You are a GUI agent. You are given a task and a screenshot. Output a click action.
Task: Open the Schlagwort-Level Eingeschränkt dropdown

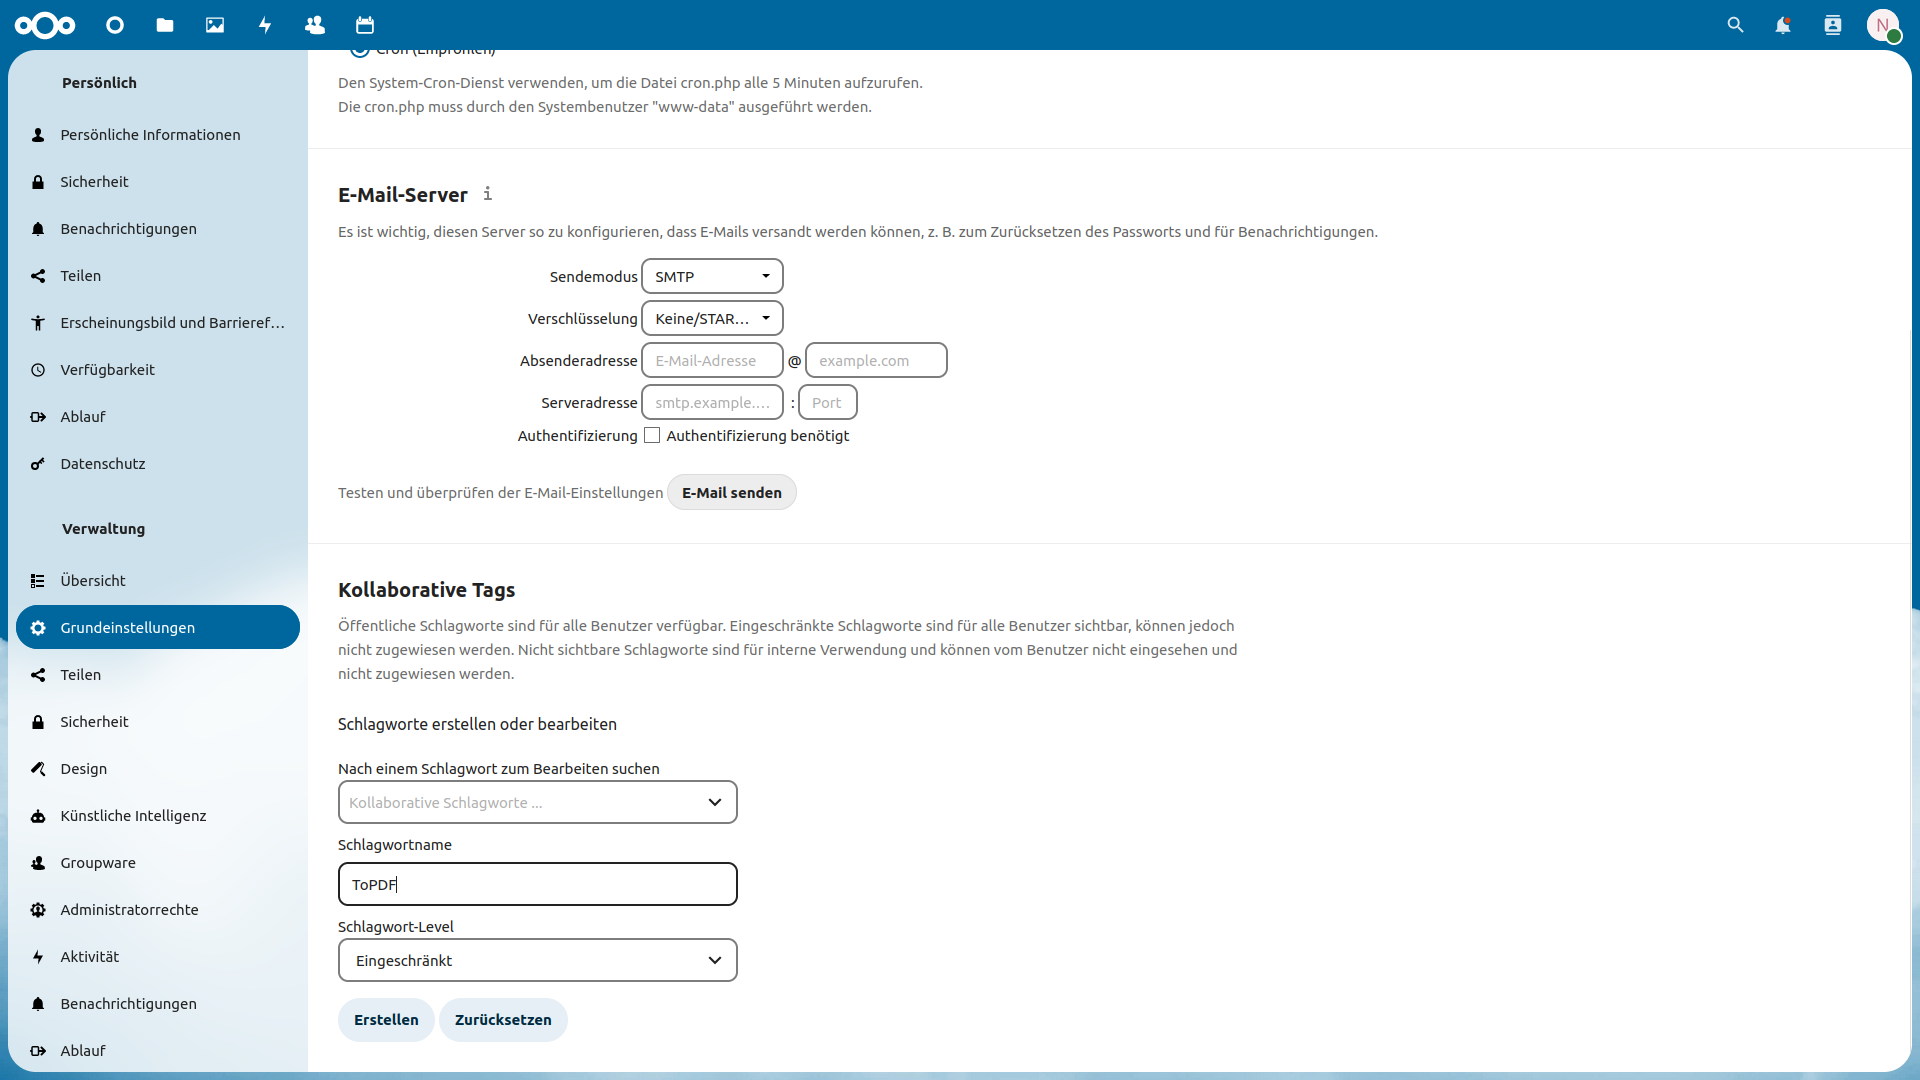(x=538, y=961)
